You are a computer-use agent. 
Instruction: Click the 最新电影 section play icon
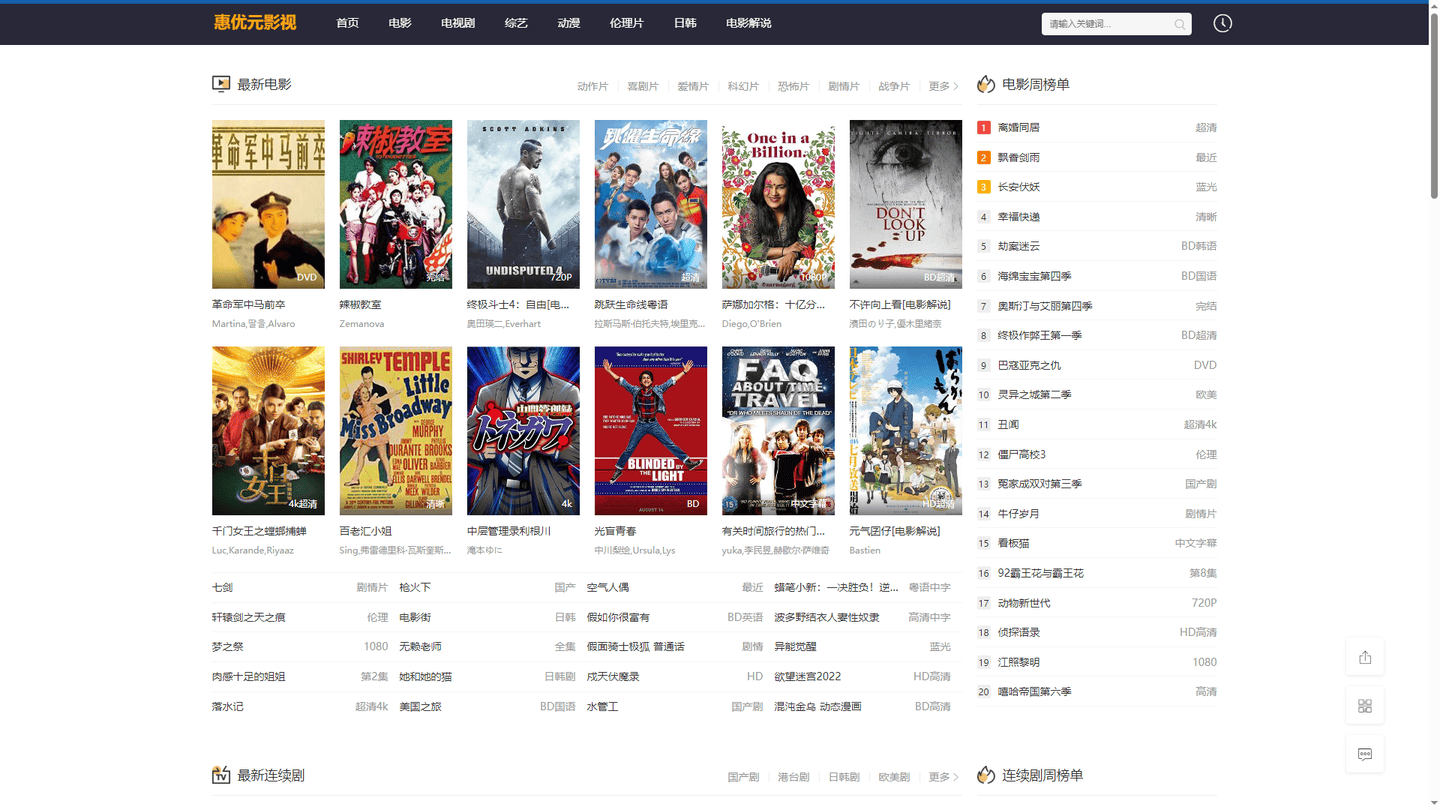click(221, 84)
